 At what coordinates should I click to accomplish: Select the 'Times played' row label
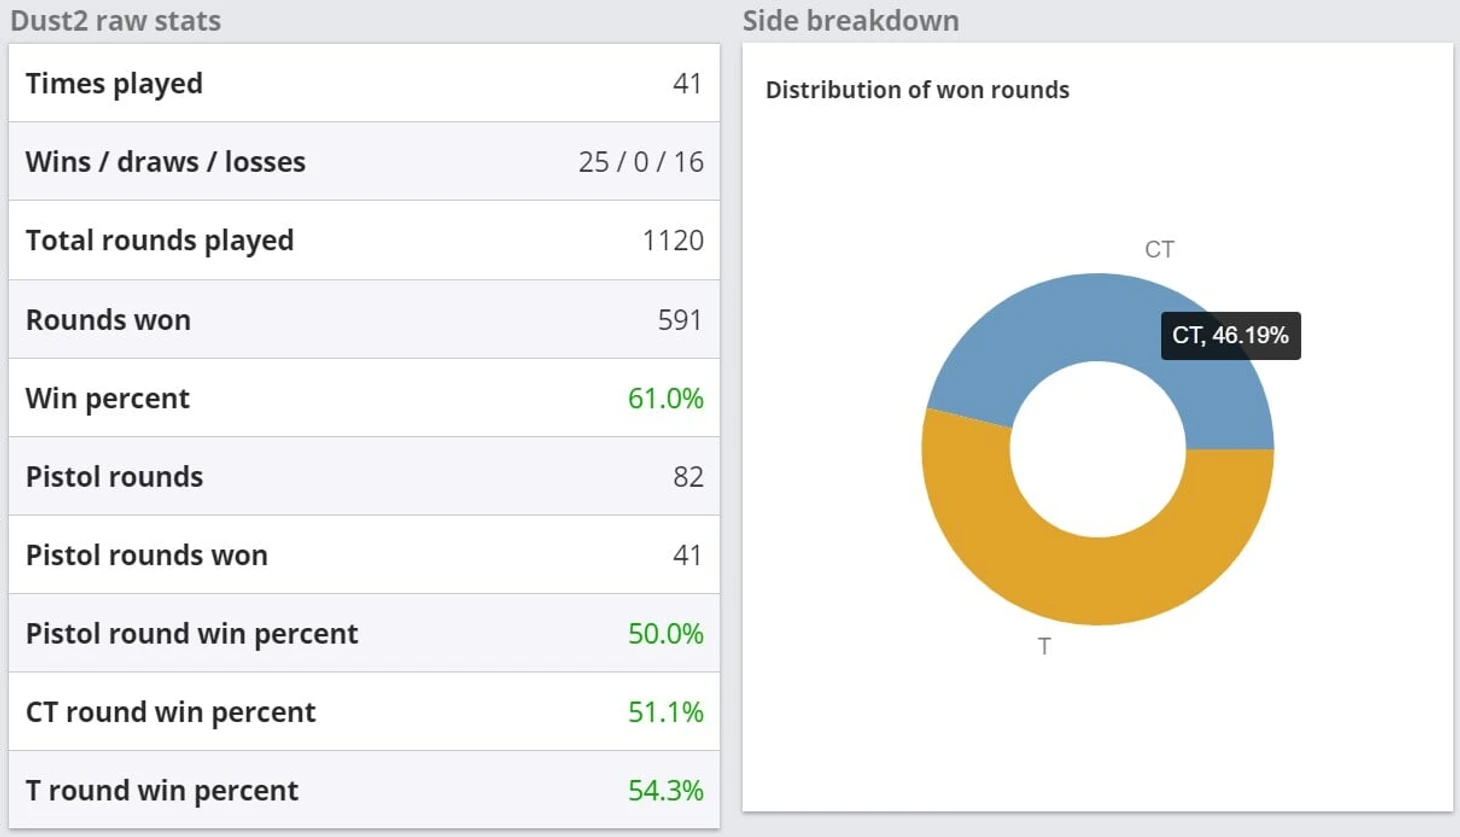coord(114,83)
